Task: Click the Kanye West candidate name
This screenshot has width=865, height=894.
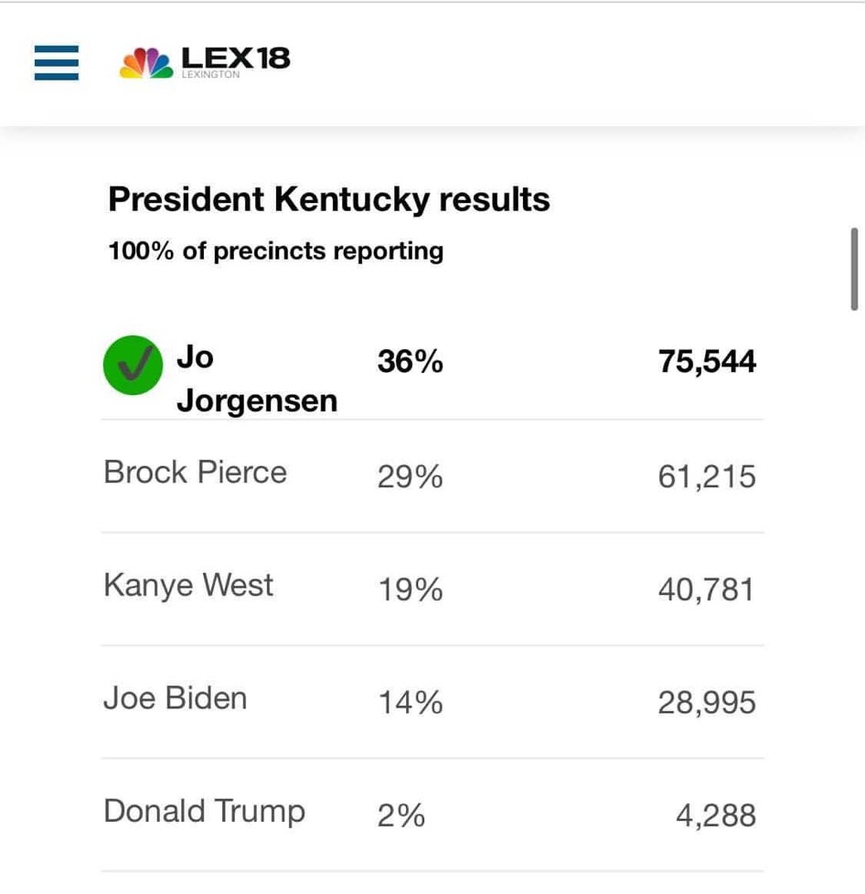Action: (189, 586)
